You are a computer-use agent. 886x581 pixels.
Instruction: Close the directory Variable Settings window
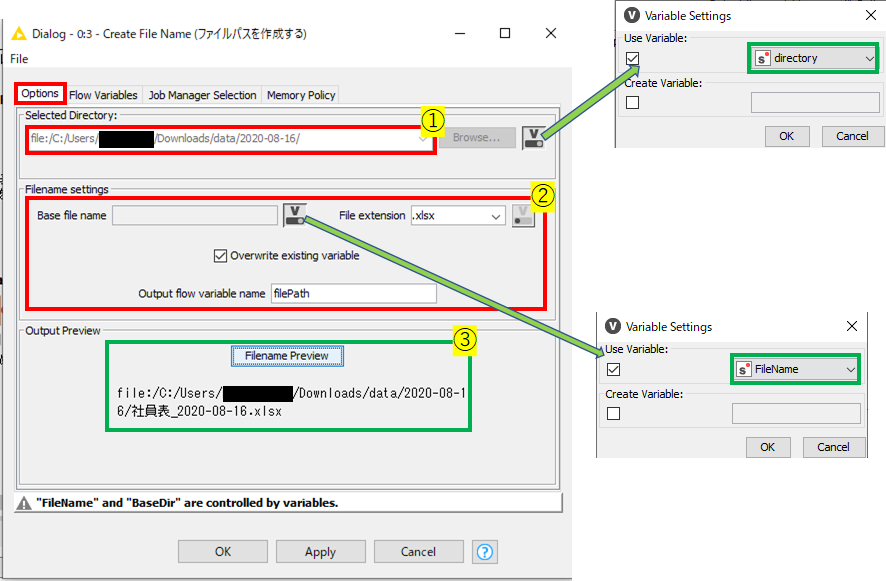871,15
